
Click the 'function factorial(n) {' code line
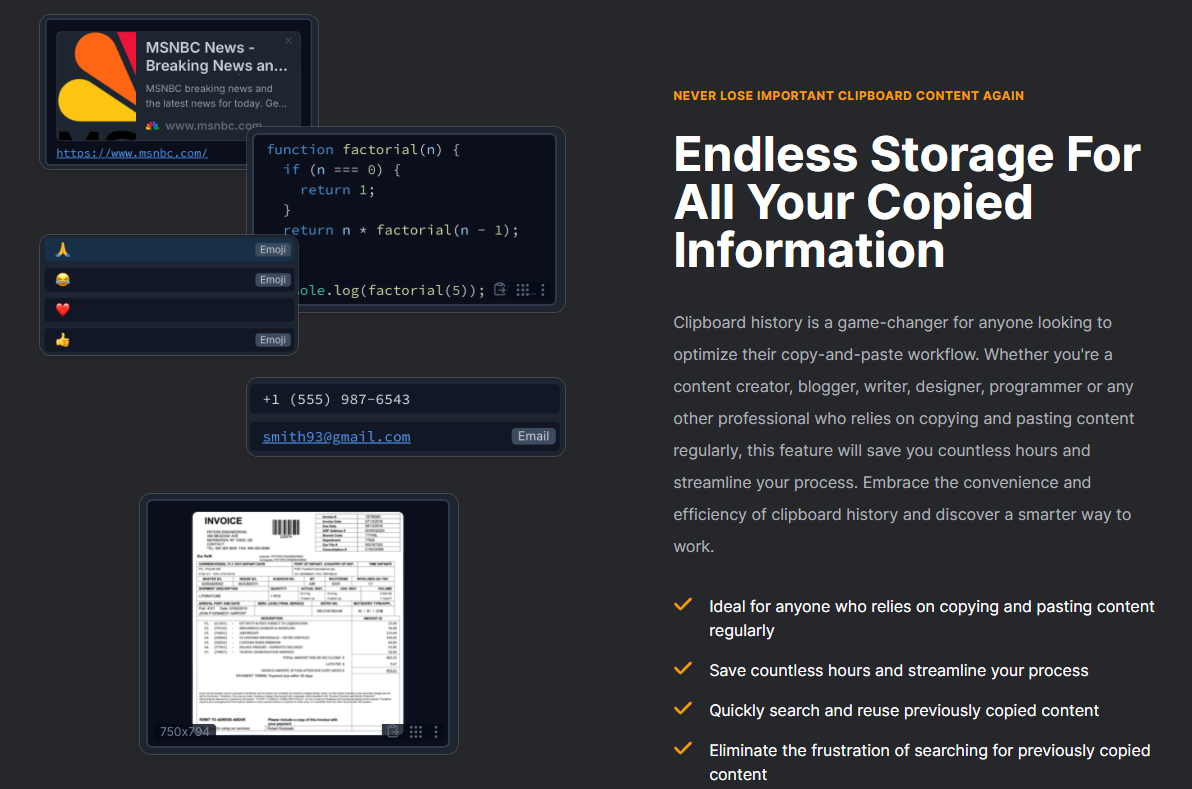pos(363,150)
